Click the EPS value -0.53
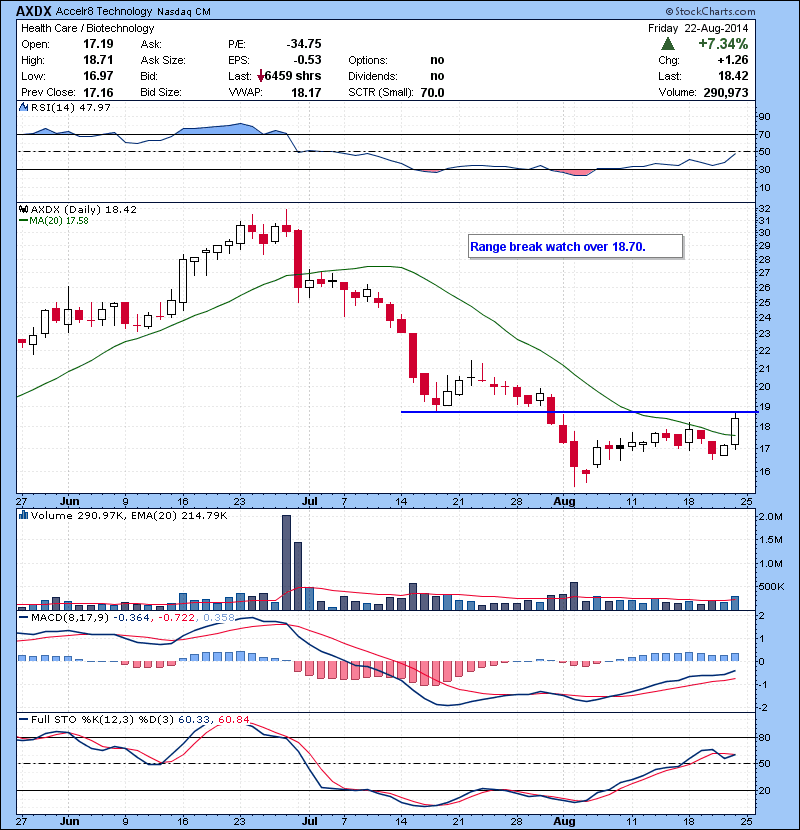Screen dimensions: 800x830 pos(308,60)
